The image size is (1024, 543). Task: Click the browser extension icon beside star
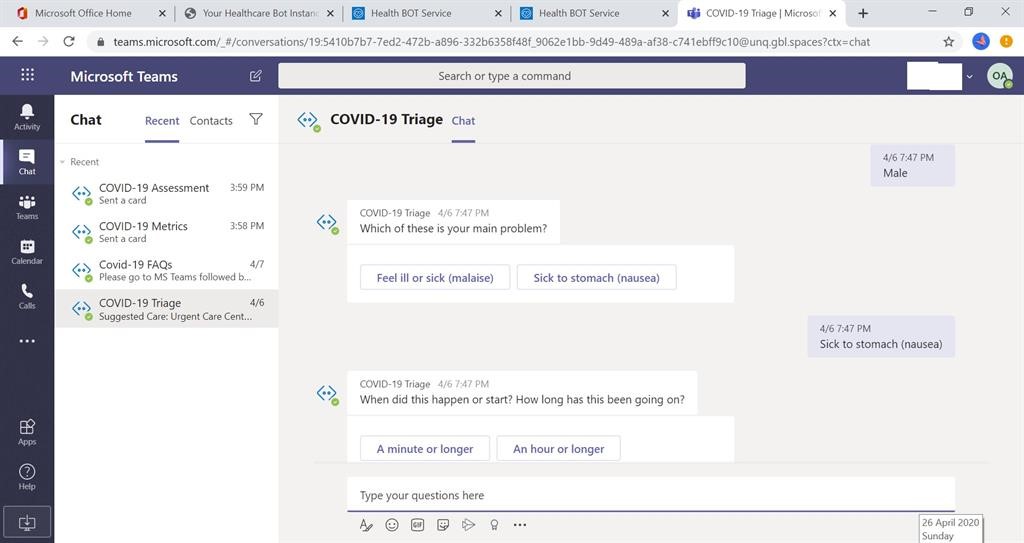(x=981, y=41)
